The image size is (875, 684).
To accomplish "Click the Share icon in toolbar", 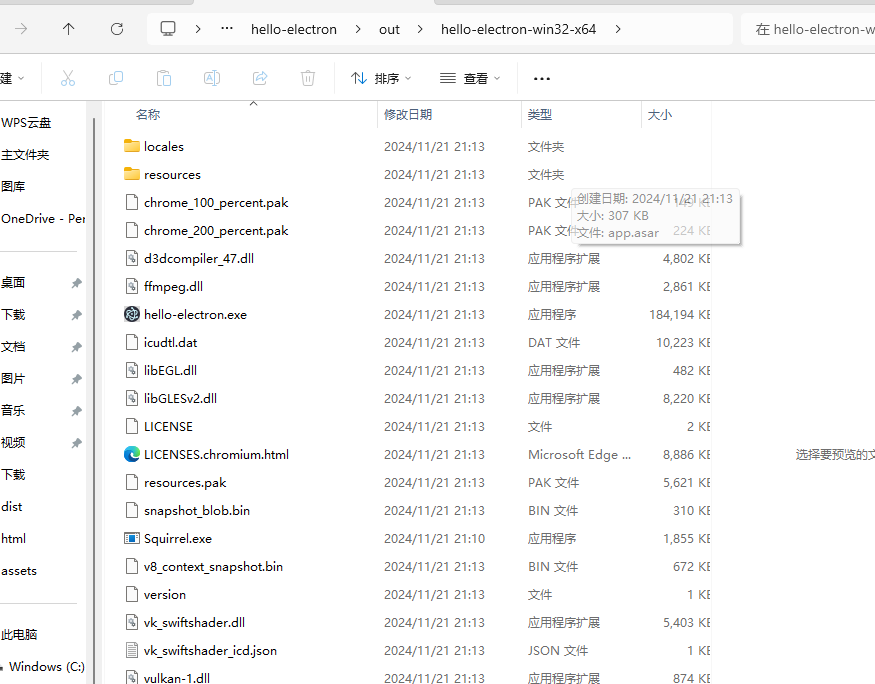I will (x=260, y=78).
